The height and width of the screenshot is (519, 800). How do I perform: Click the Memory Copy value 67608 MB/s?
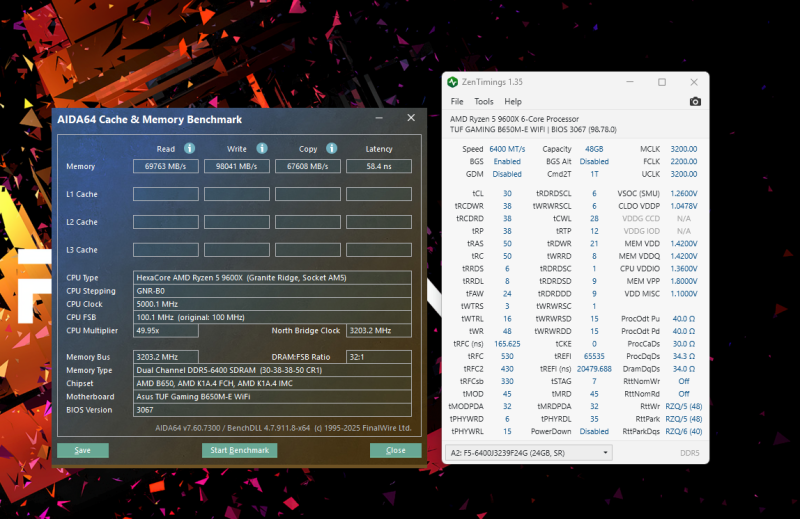(308, 166)
